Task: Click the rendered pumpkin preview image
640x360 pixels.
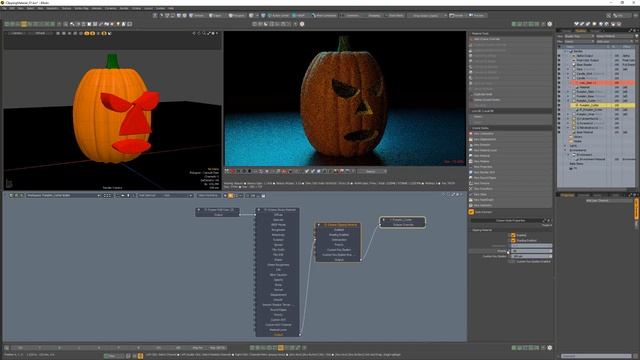Action: pos(344,98)
